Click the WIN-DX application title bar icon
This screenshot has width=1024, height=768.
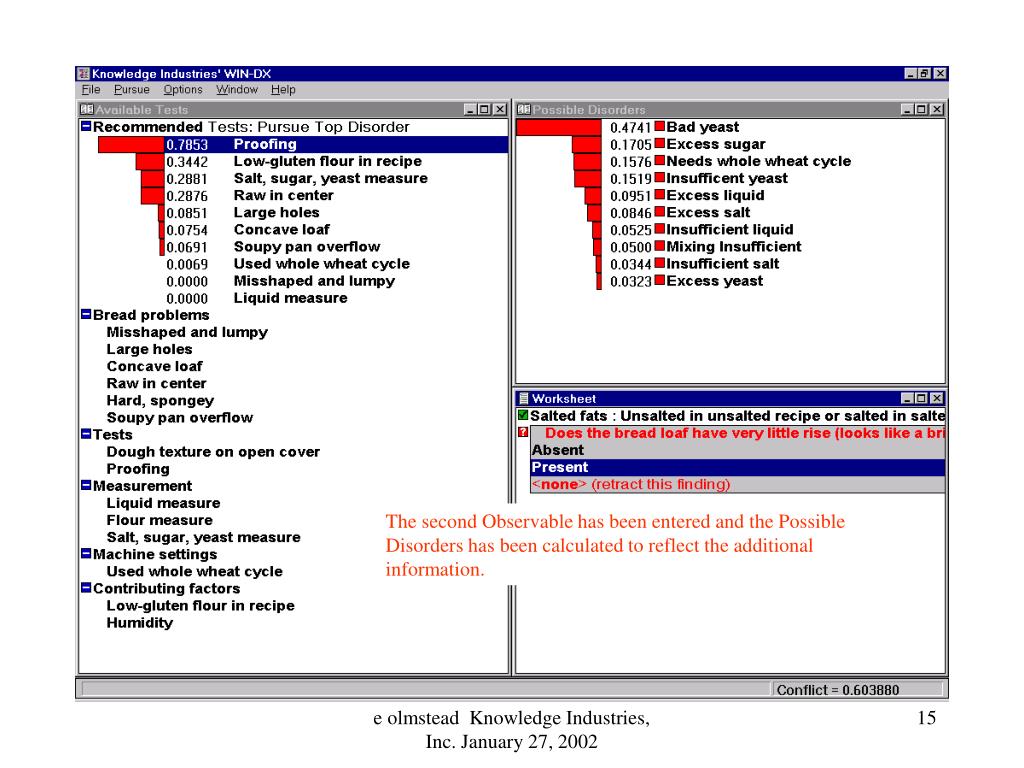click(84, 74)
